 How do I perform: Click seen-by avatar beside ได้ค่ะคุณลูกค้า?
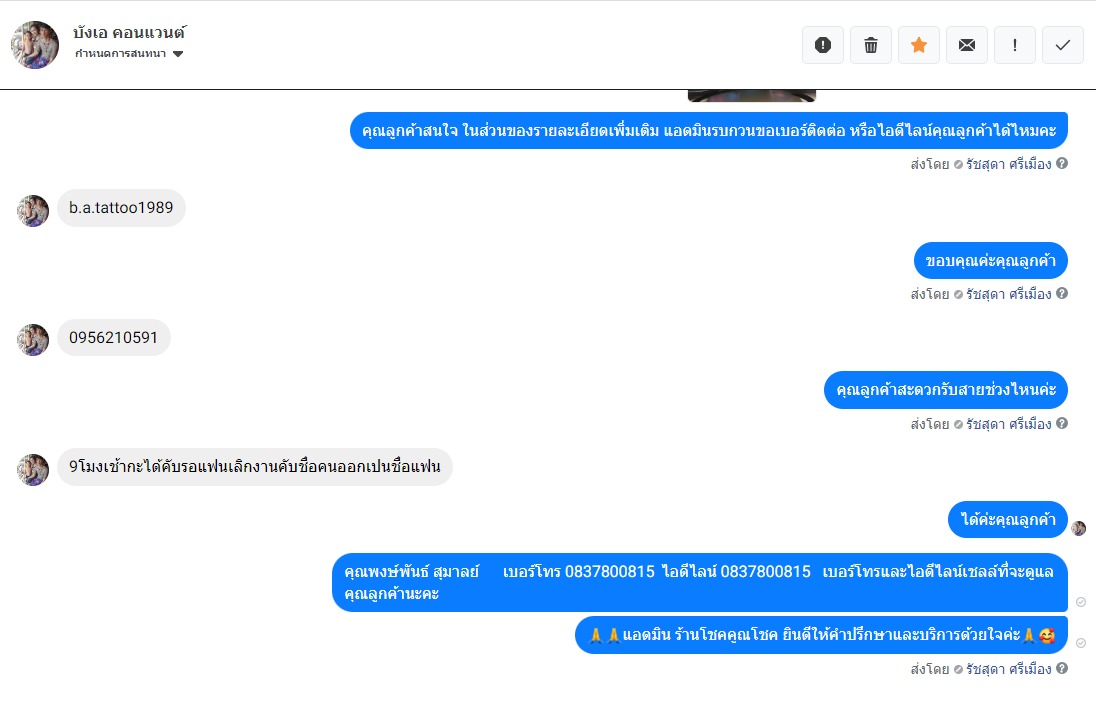[x=1079, y=528]
